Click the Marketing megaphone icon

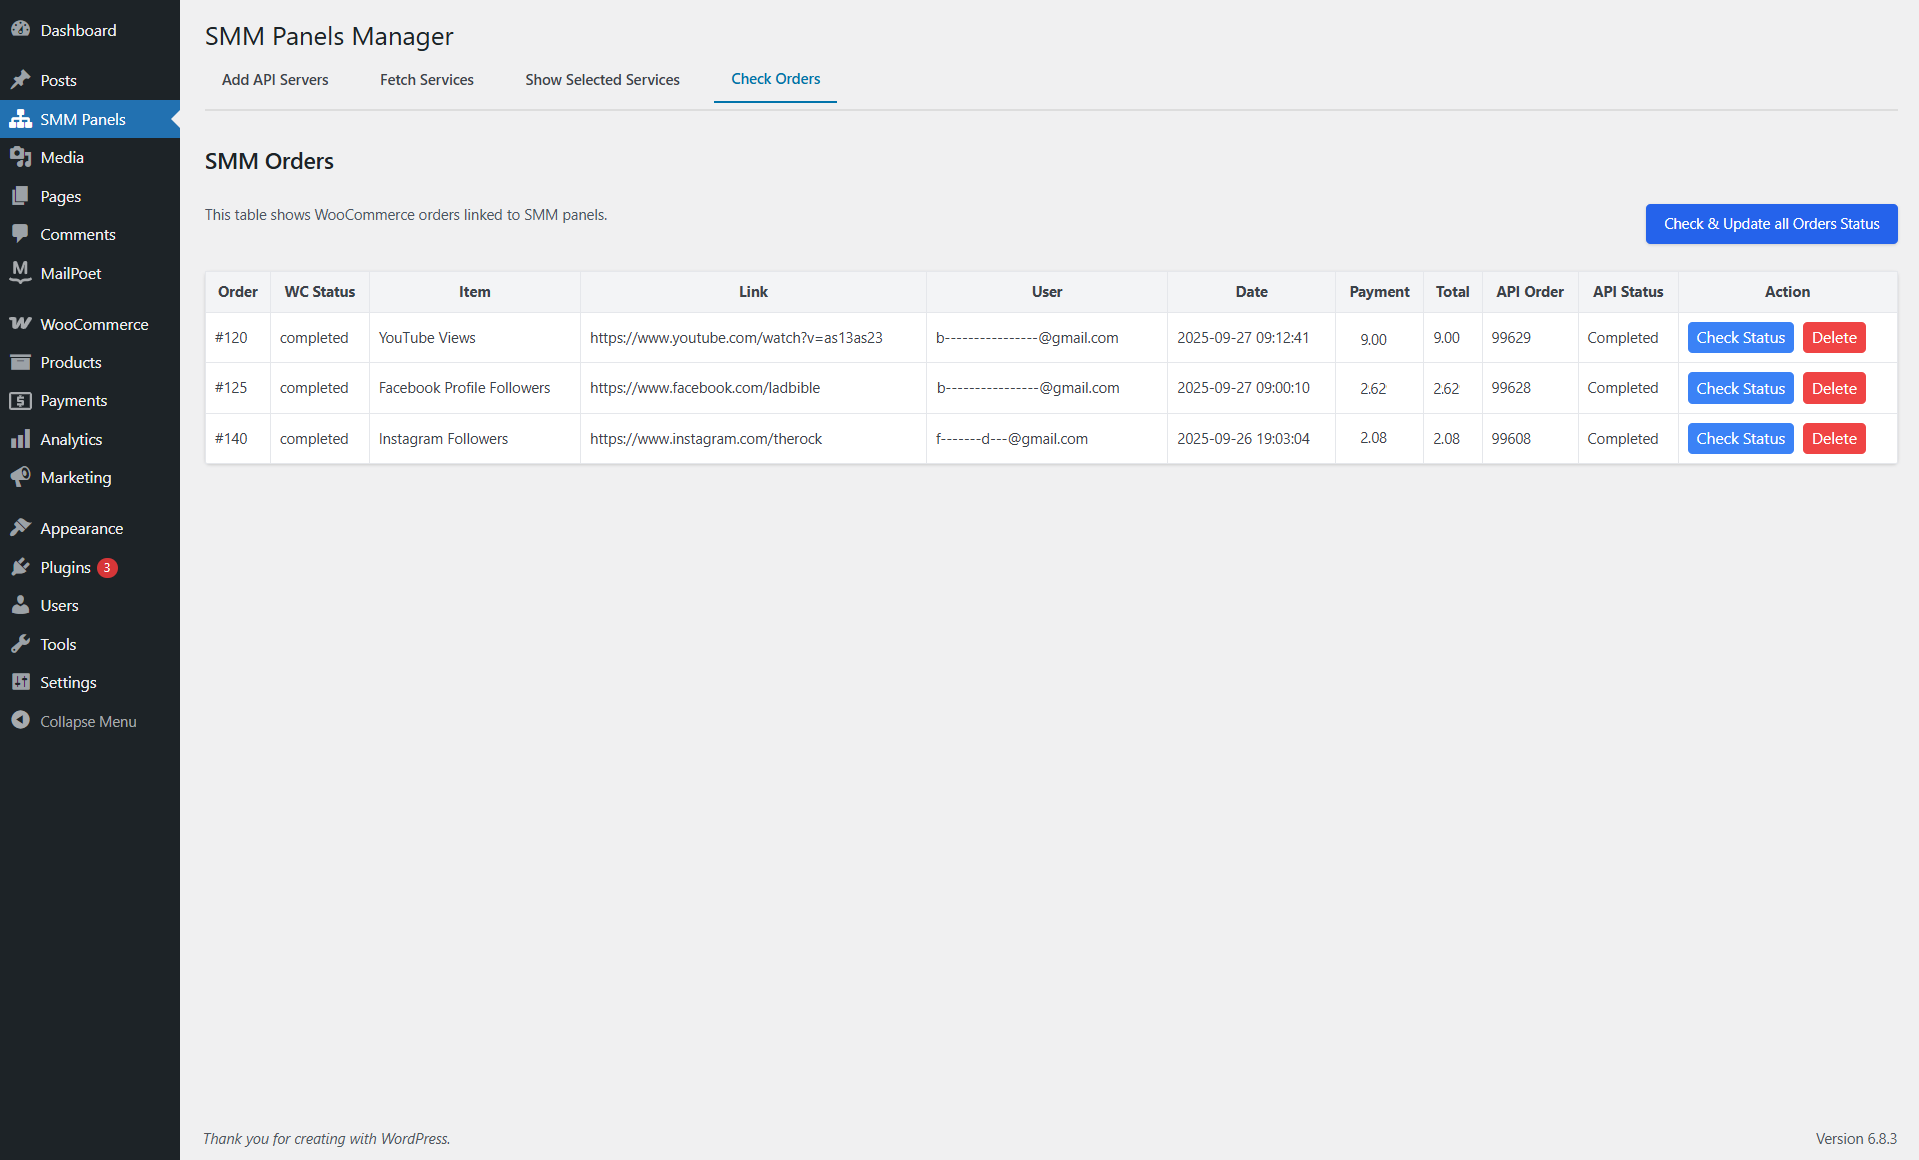(x=20, y=477)
